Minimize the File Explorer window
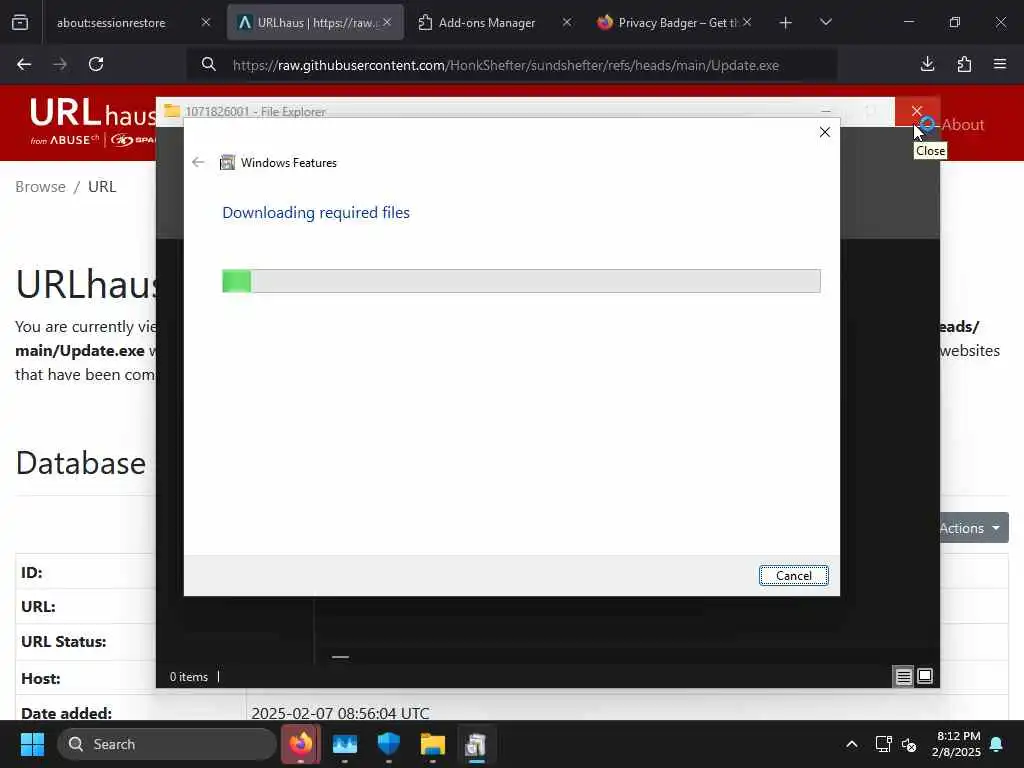 coord(826,112)
